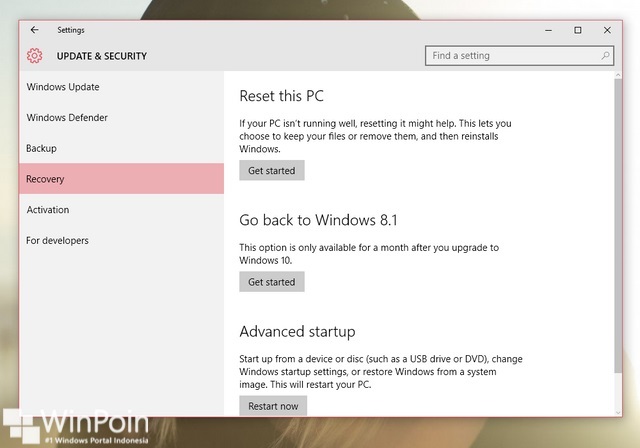The width and height of the screenshot is (640, 448).
Task: Click the Update & Security gear icon
Action: (x=35, y=55)
